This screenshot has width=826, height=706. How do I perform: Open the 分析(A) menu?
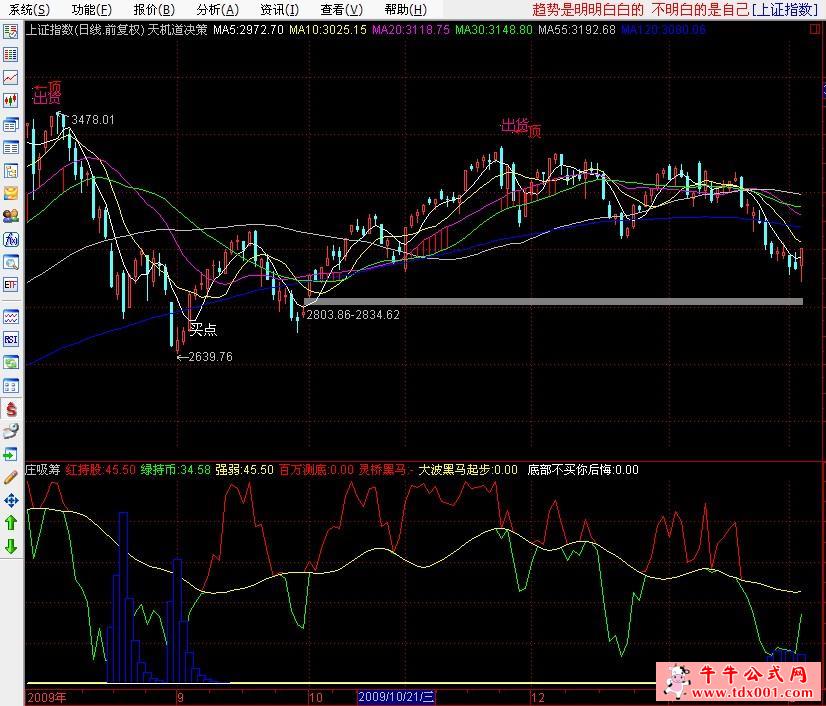pos(217,9)
